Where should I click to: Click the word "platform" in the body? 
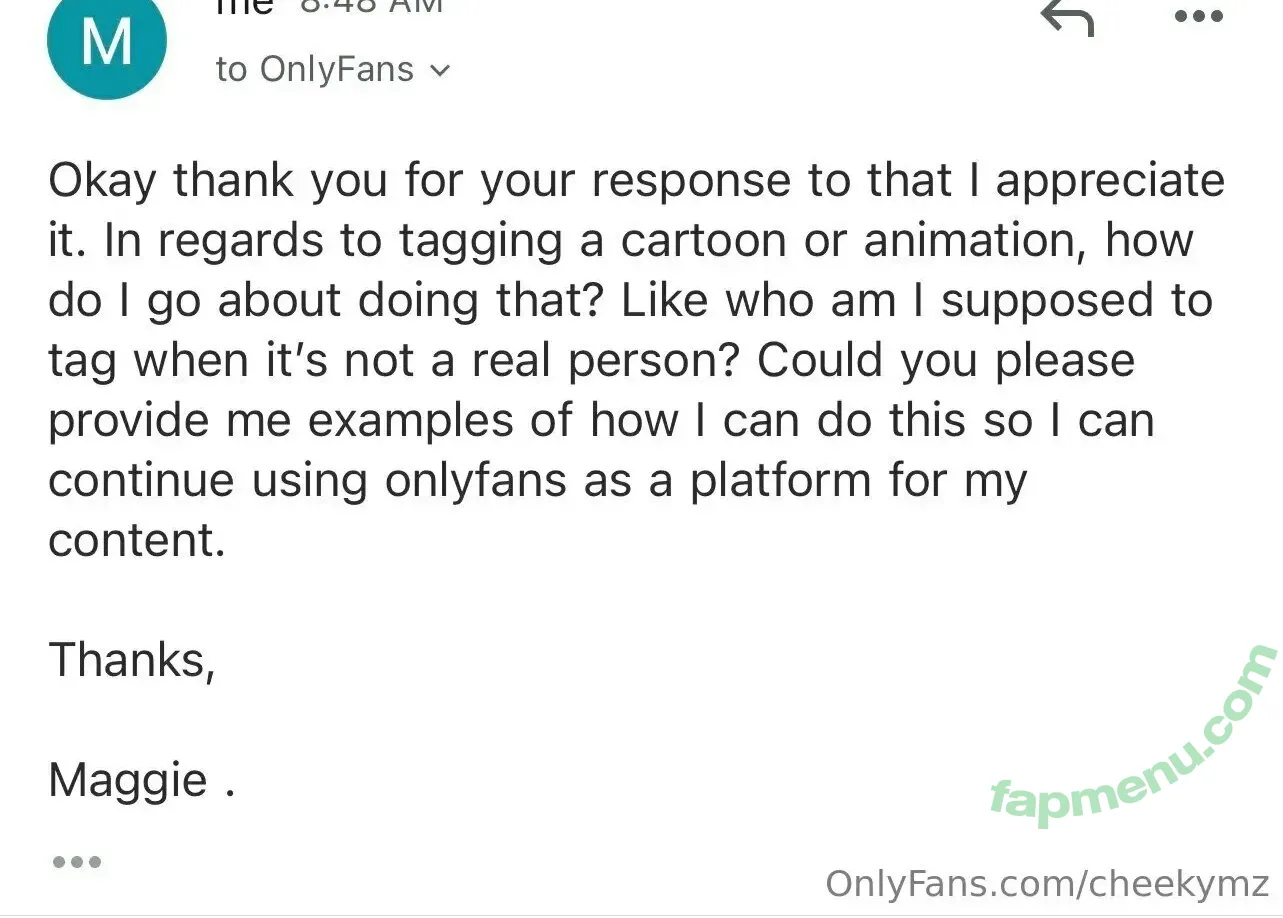[x=779, y=480]
